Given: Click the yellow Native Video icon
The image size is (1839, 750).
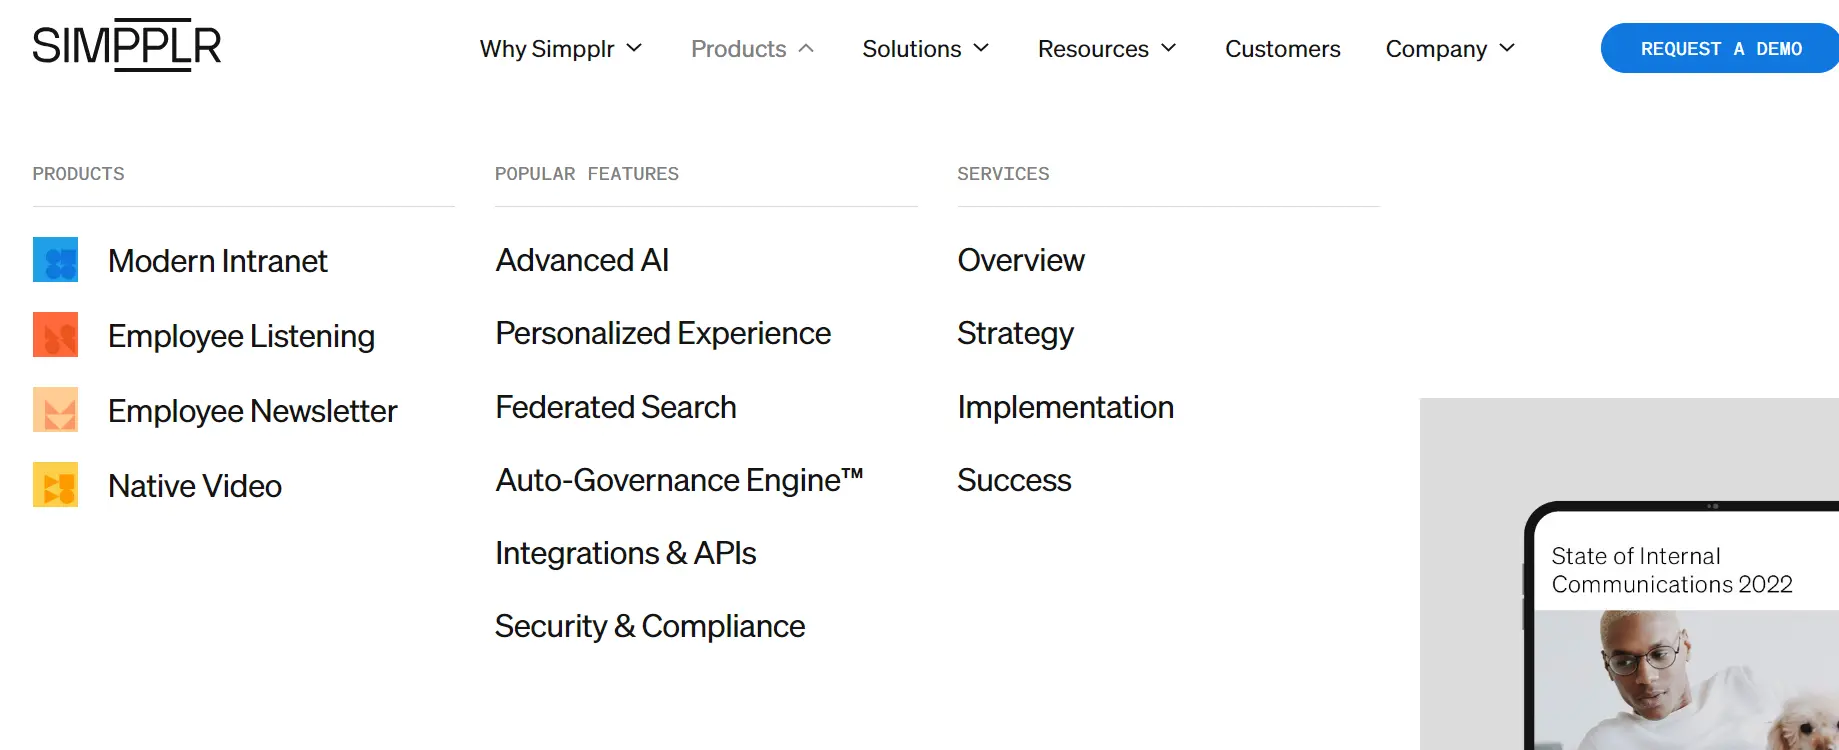Looking at the screenshot, I should pyautogui.click(x=55, y=484).
